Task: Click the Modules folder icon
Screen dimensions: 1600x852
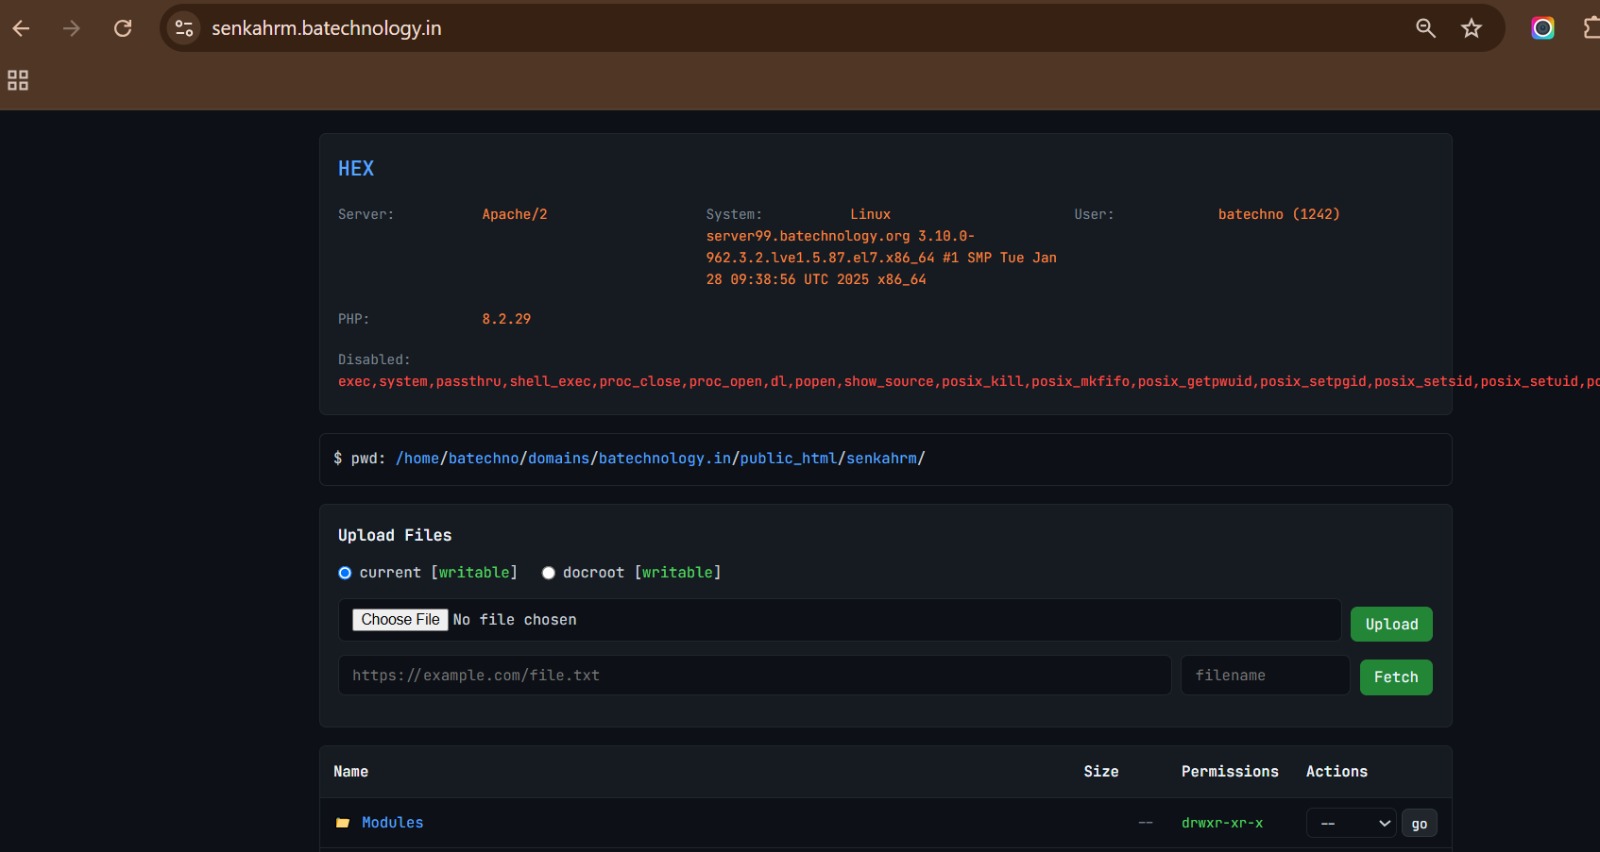Action: (x=343, y=823)
